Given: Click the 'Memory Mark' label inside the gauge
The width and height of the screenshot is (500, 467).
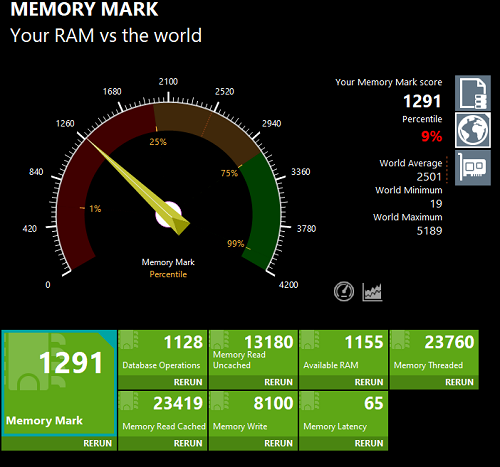Looking at the screenshot, I should 168,262.
